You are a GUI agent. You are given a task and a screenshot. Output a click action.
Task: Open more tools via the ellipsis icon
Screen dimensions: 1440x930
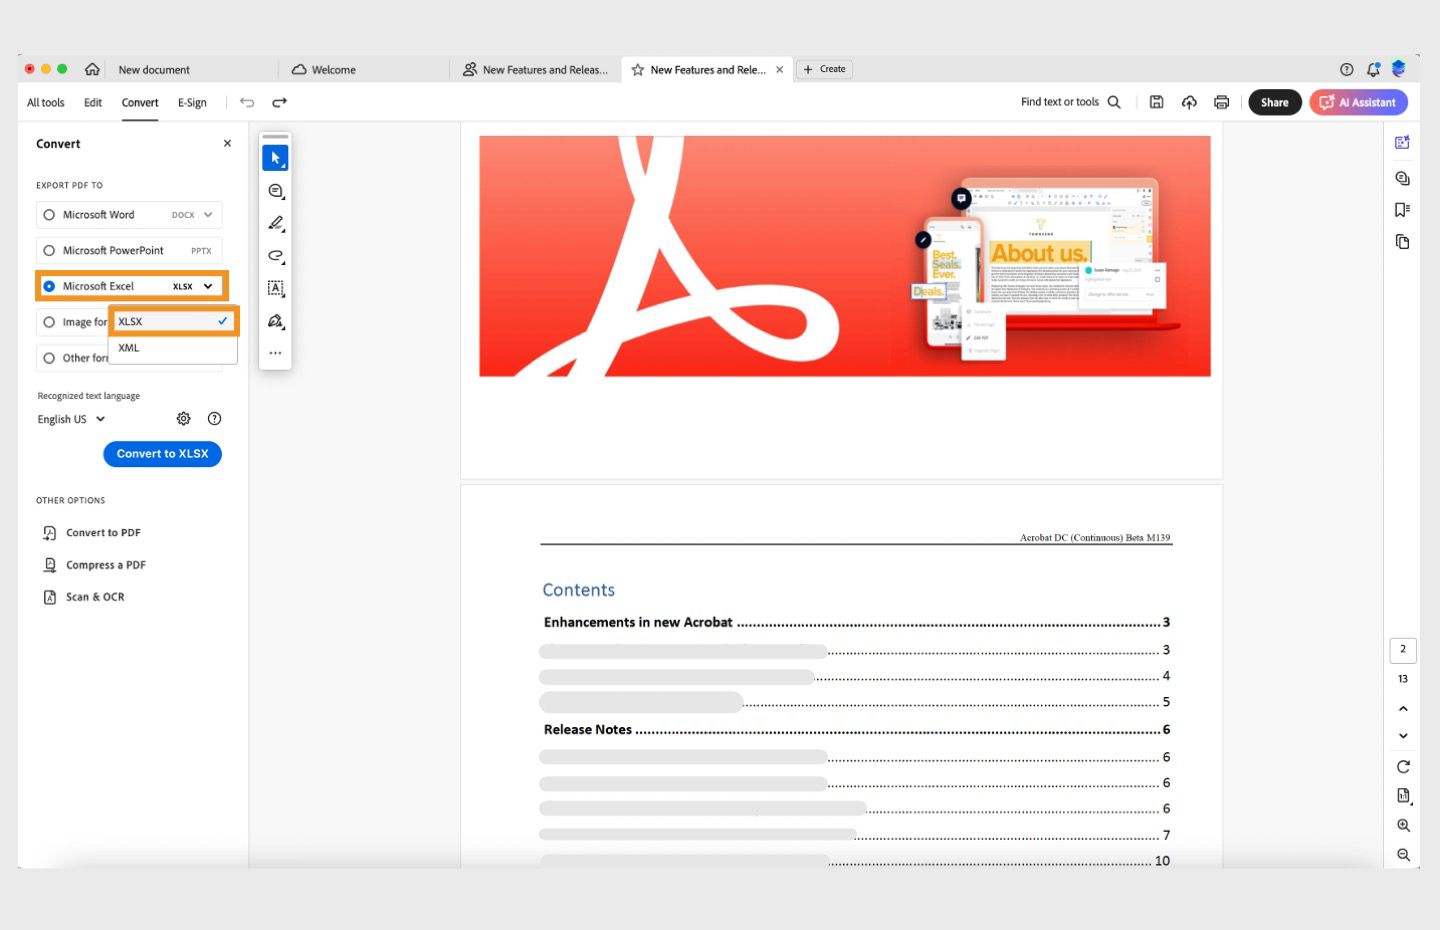[x=276, y=352]
